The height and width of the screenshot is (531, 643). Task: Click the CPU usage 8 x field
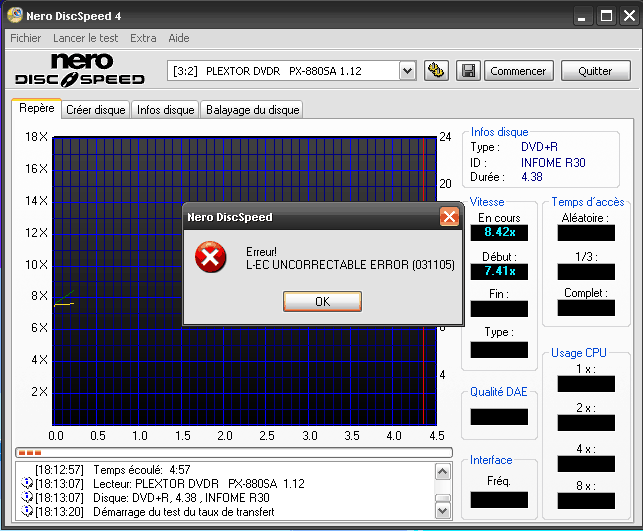(x=586, y=501)
